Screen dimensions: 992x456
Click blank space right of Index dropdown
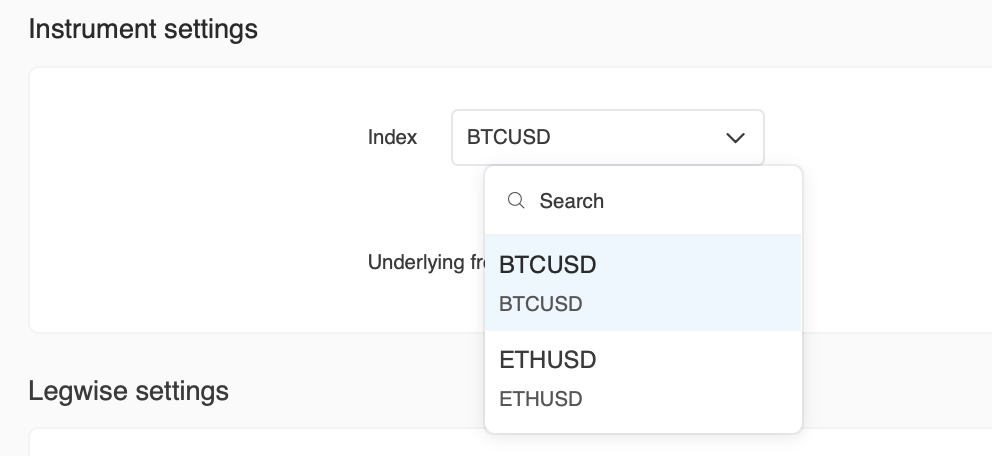coord(880,137)
